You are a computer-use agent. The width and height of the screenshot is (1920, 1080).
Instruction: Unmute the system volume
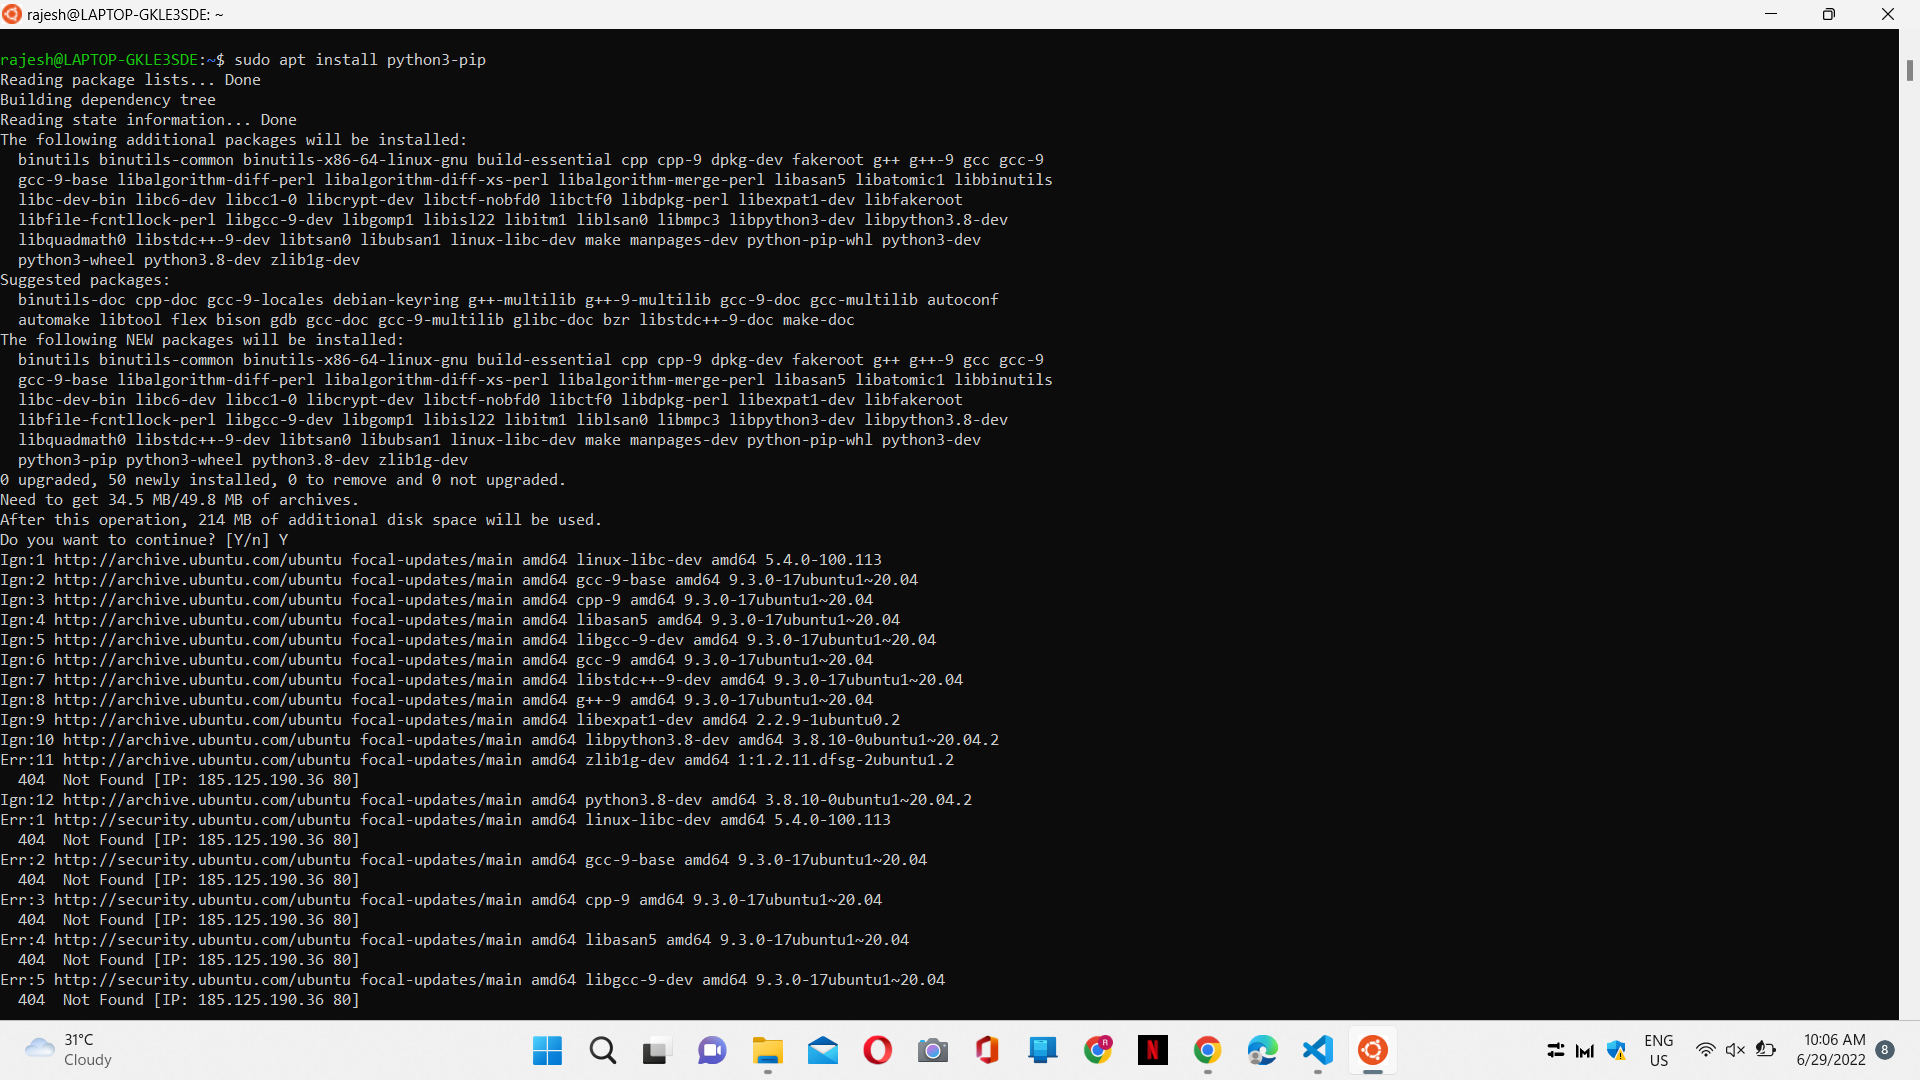[1734, 1050]
